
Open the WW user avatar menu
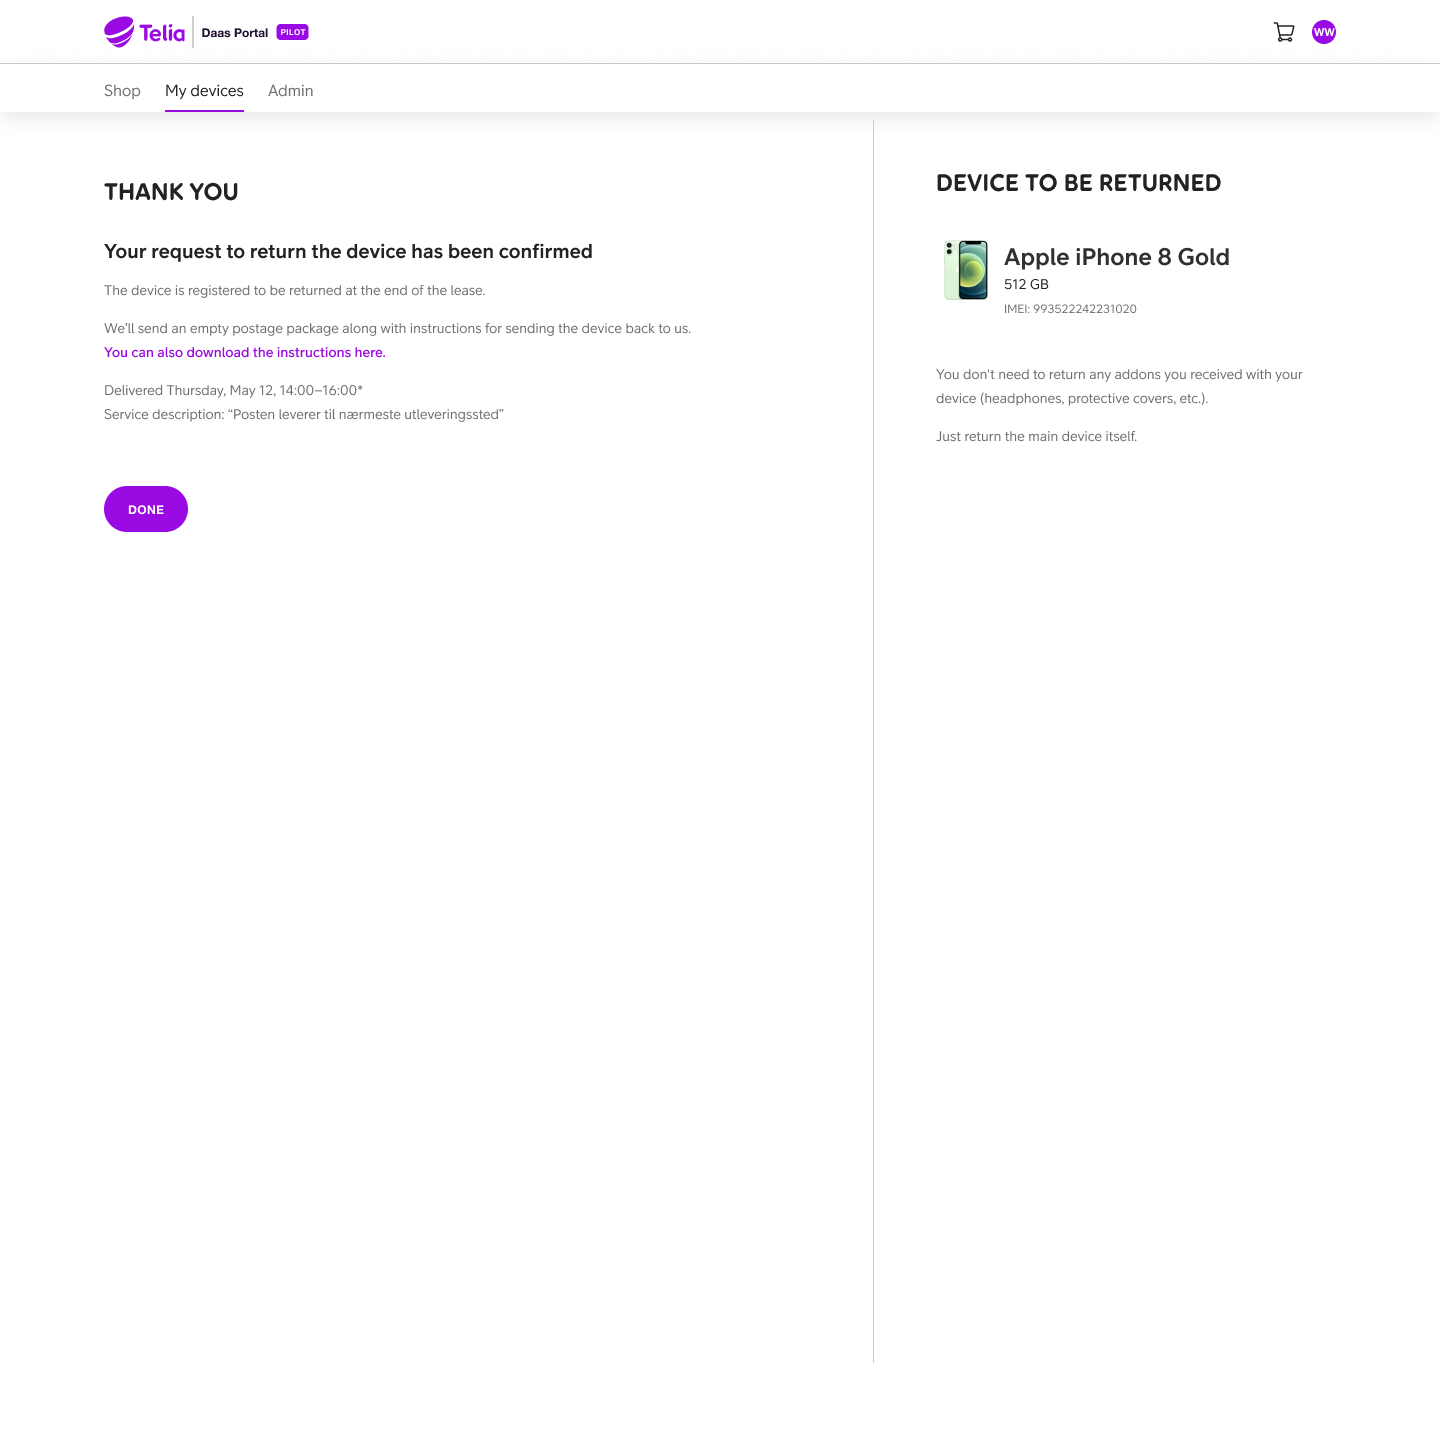[1324, 32]
